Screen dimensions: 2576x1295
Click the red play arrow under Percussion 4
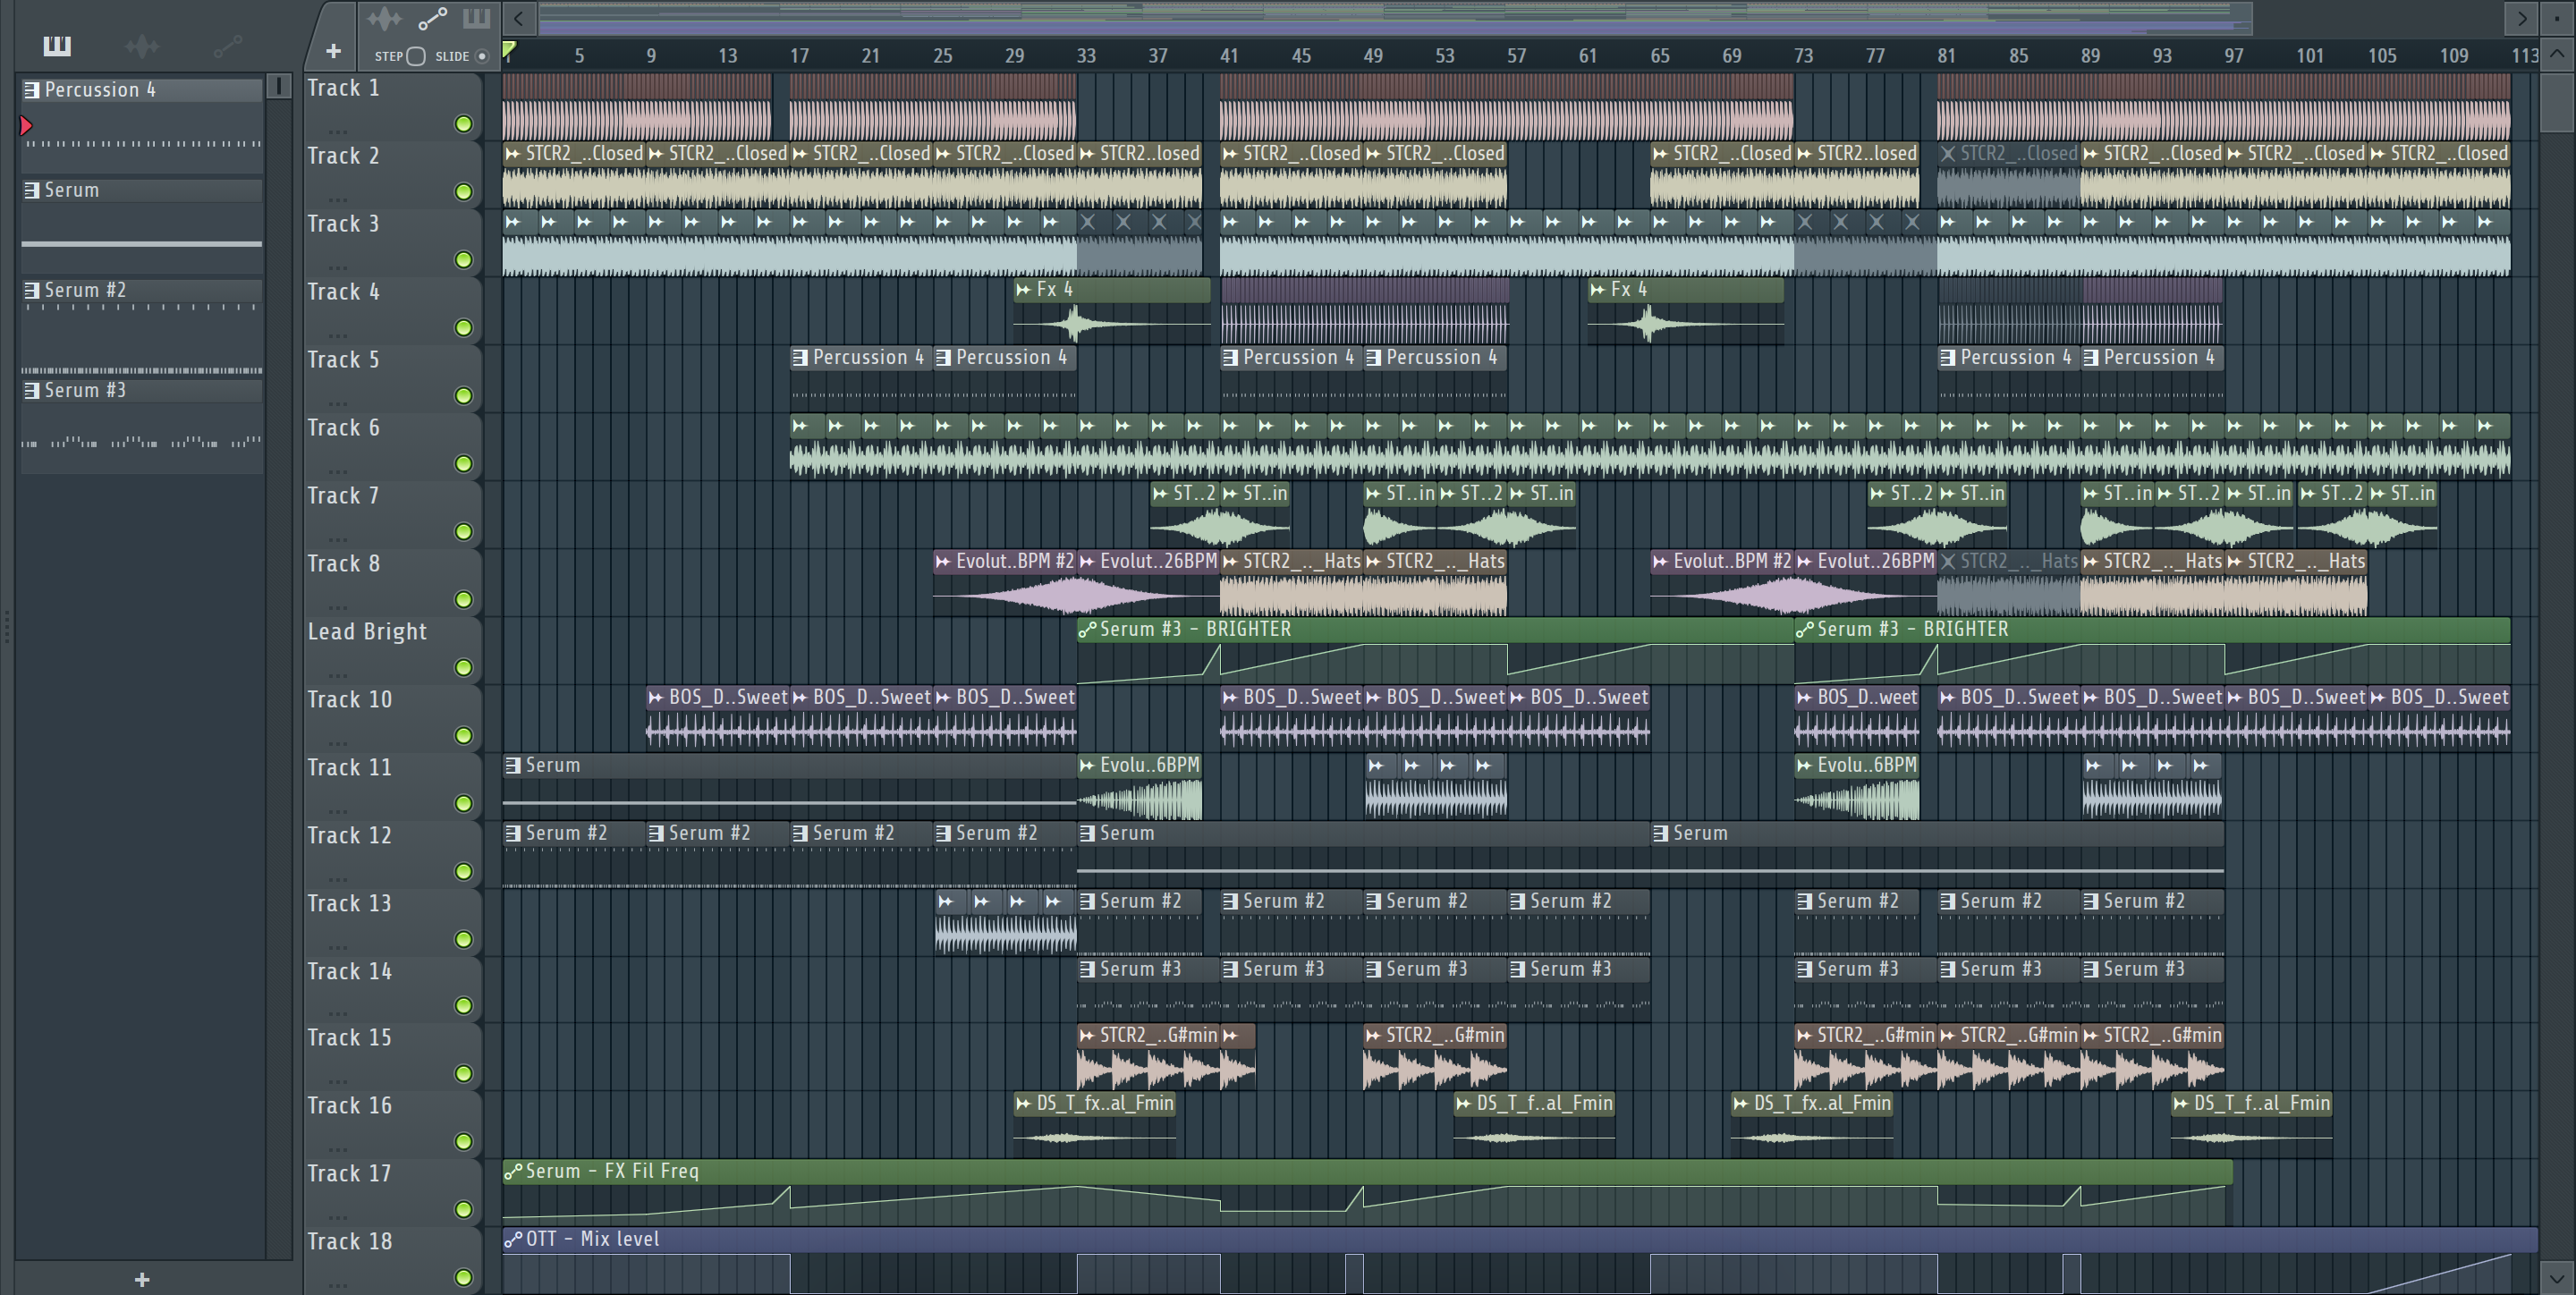(x=27, y=125)
